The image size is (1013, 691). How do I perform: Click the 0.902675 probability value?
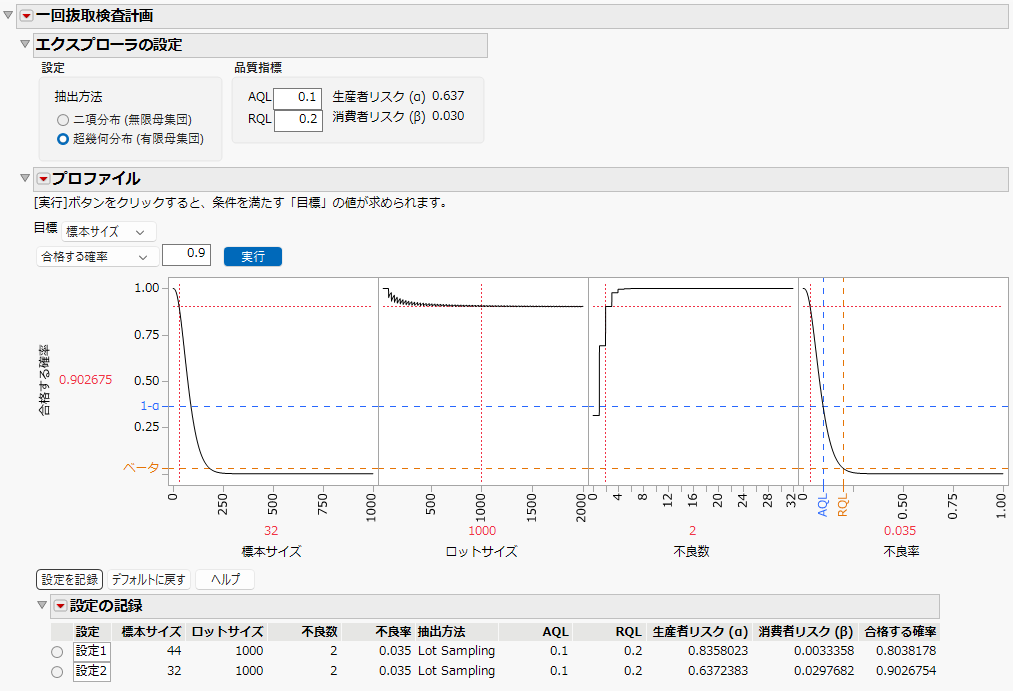[85, 380]
